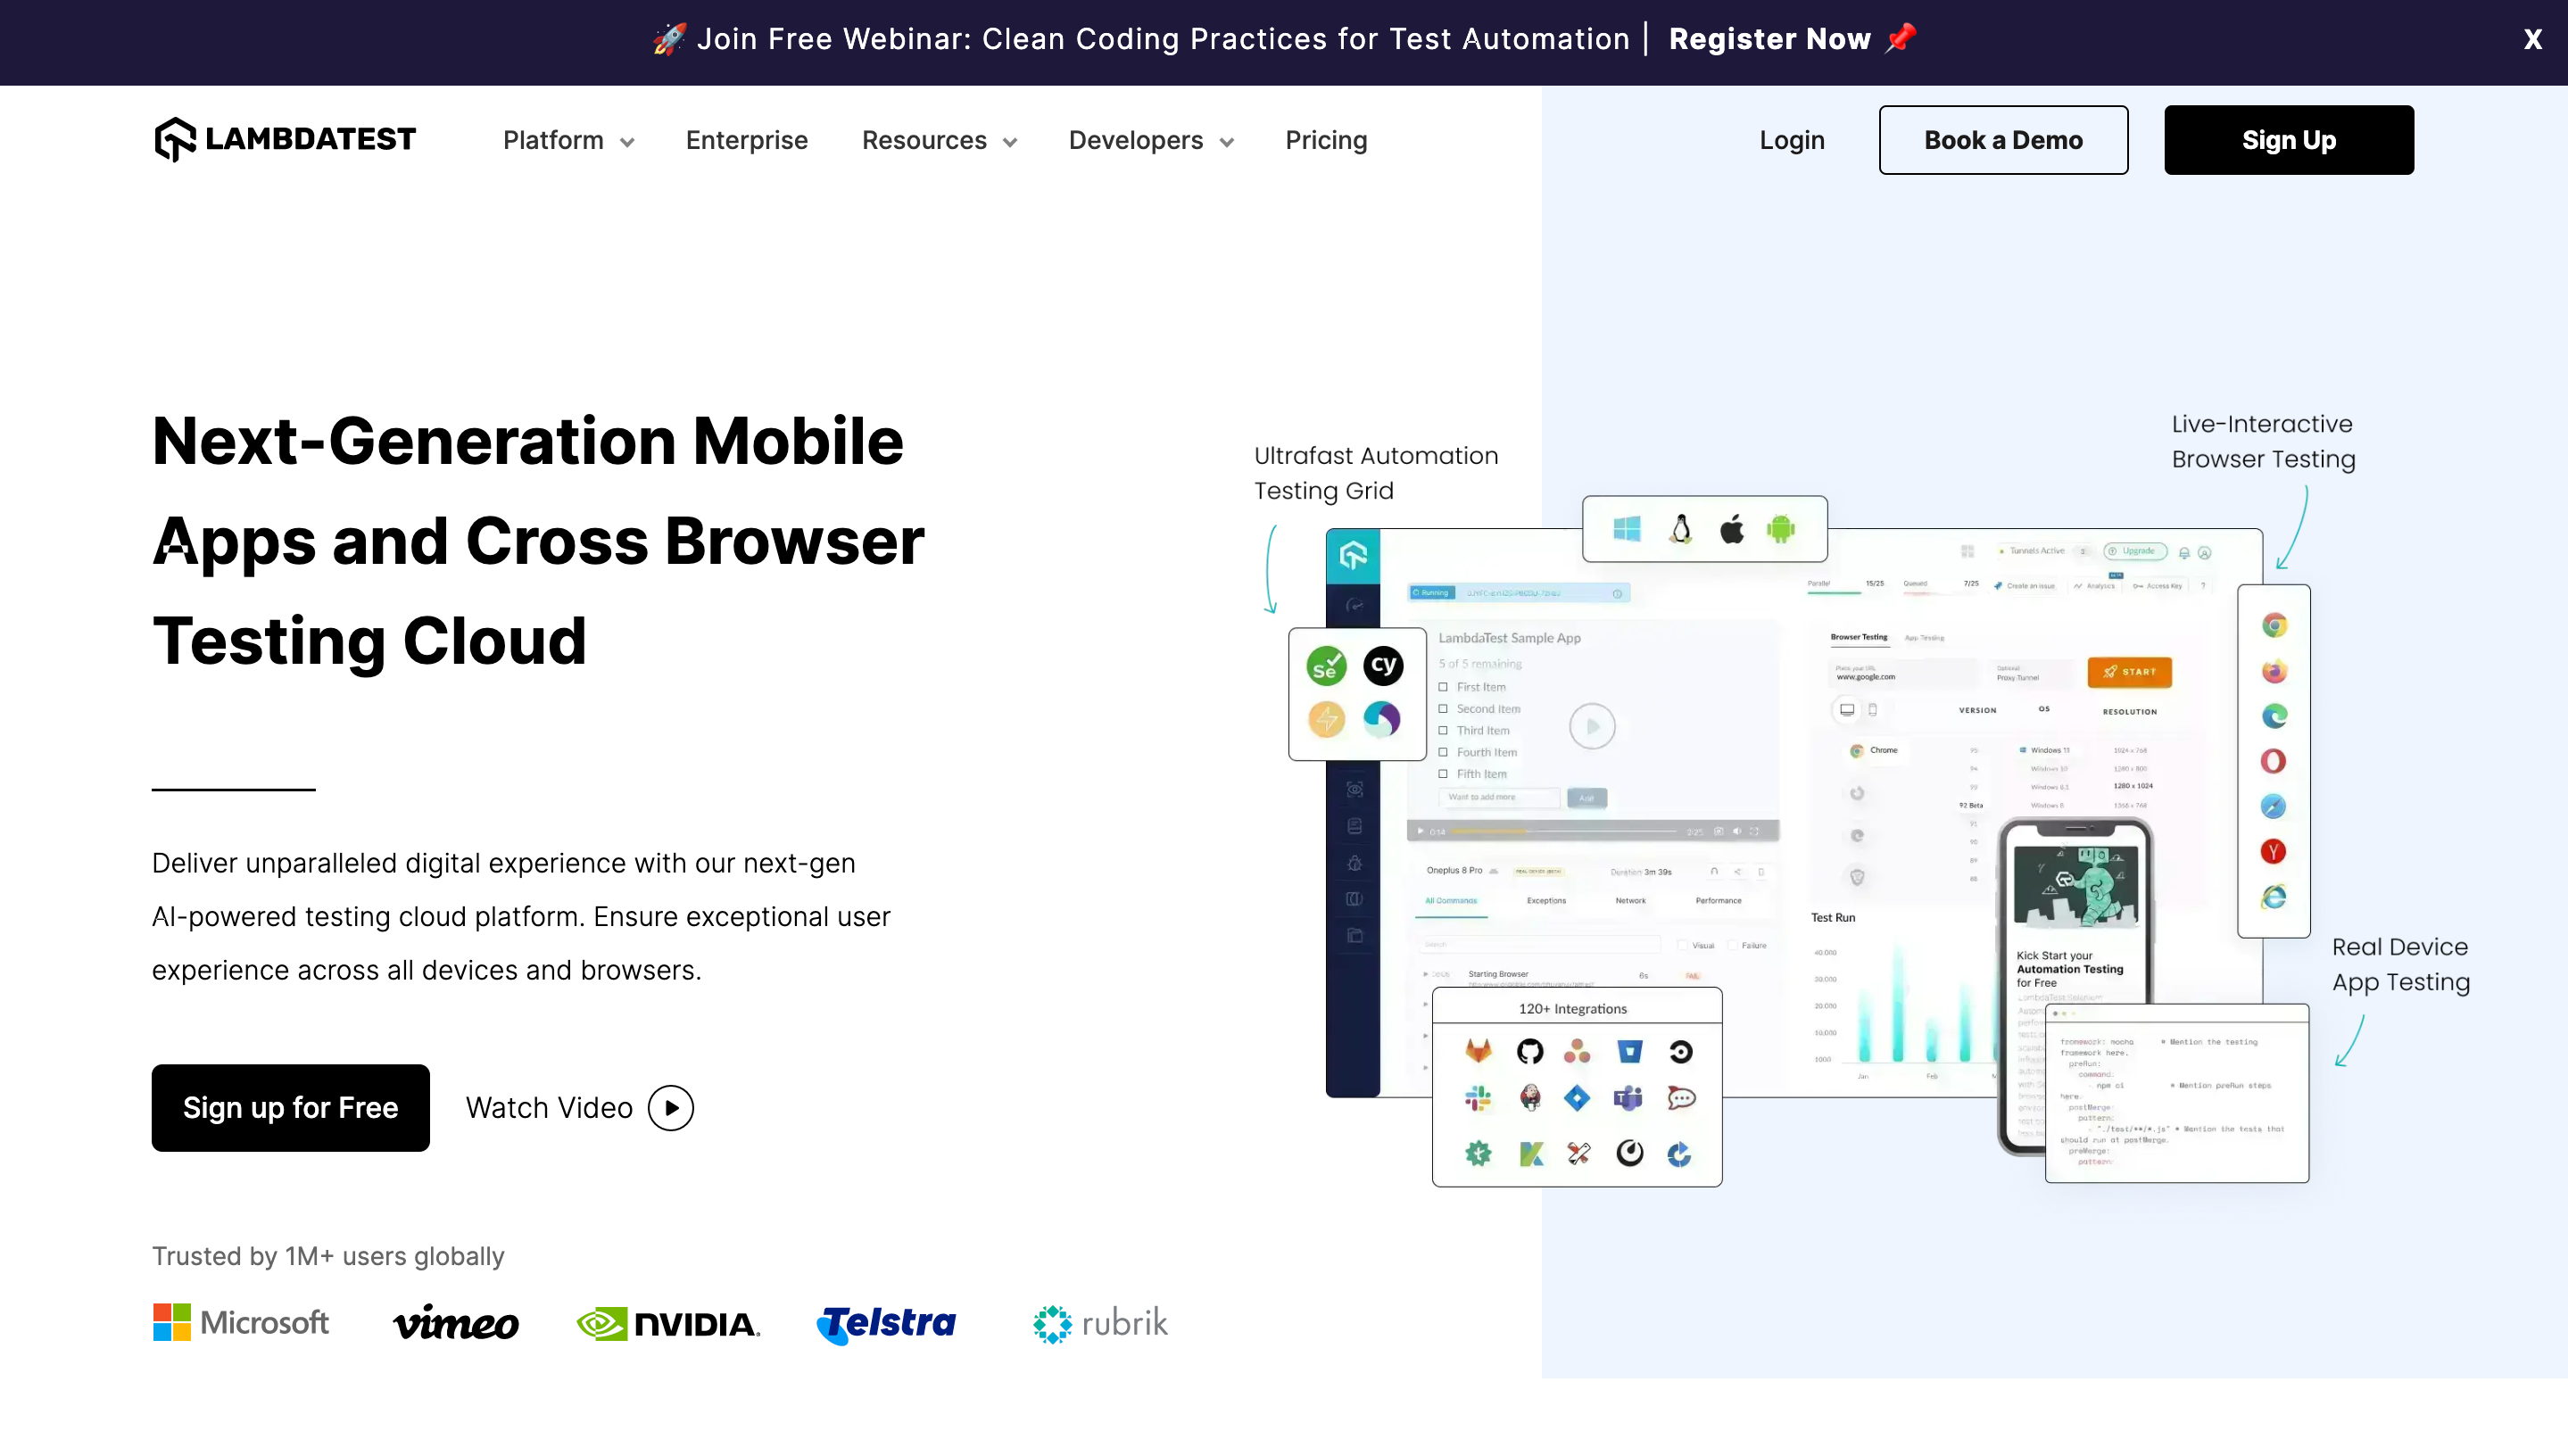Click the Android robot icon
The image size is (2568, 1456).
pyautogui.click(x=1781, y=529)
